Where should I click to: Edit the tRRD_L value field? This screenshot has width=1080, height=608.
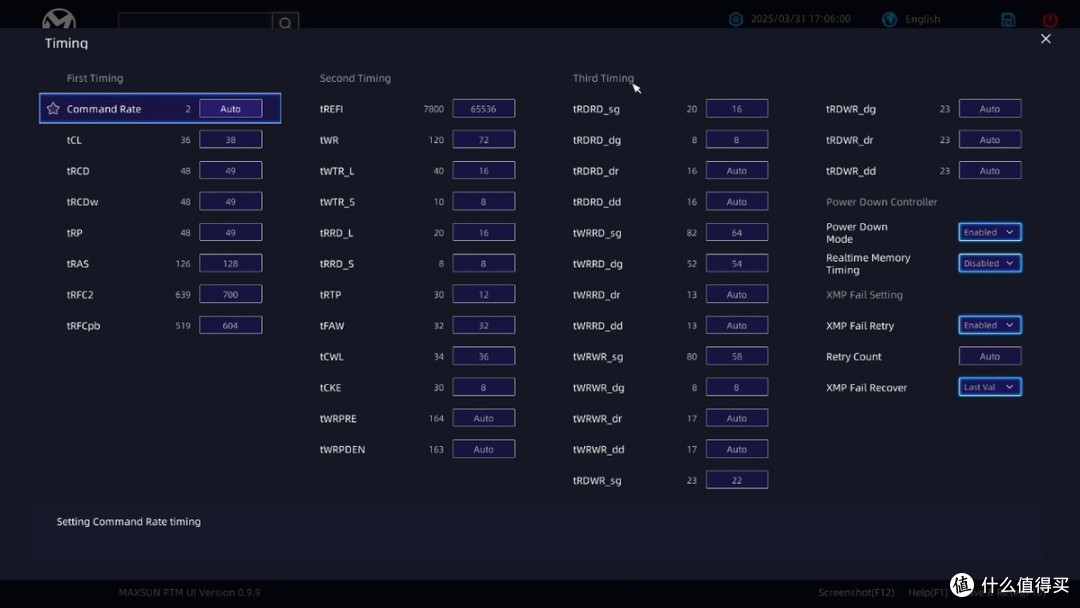[484, 233]
